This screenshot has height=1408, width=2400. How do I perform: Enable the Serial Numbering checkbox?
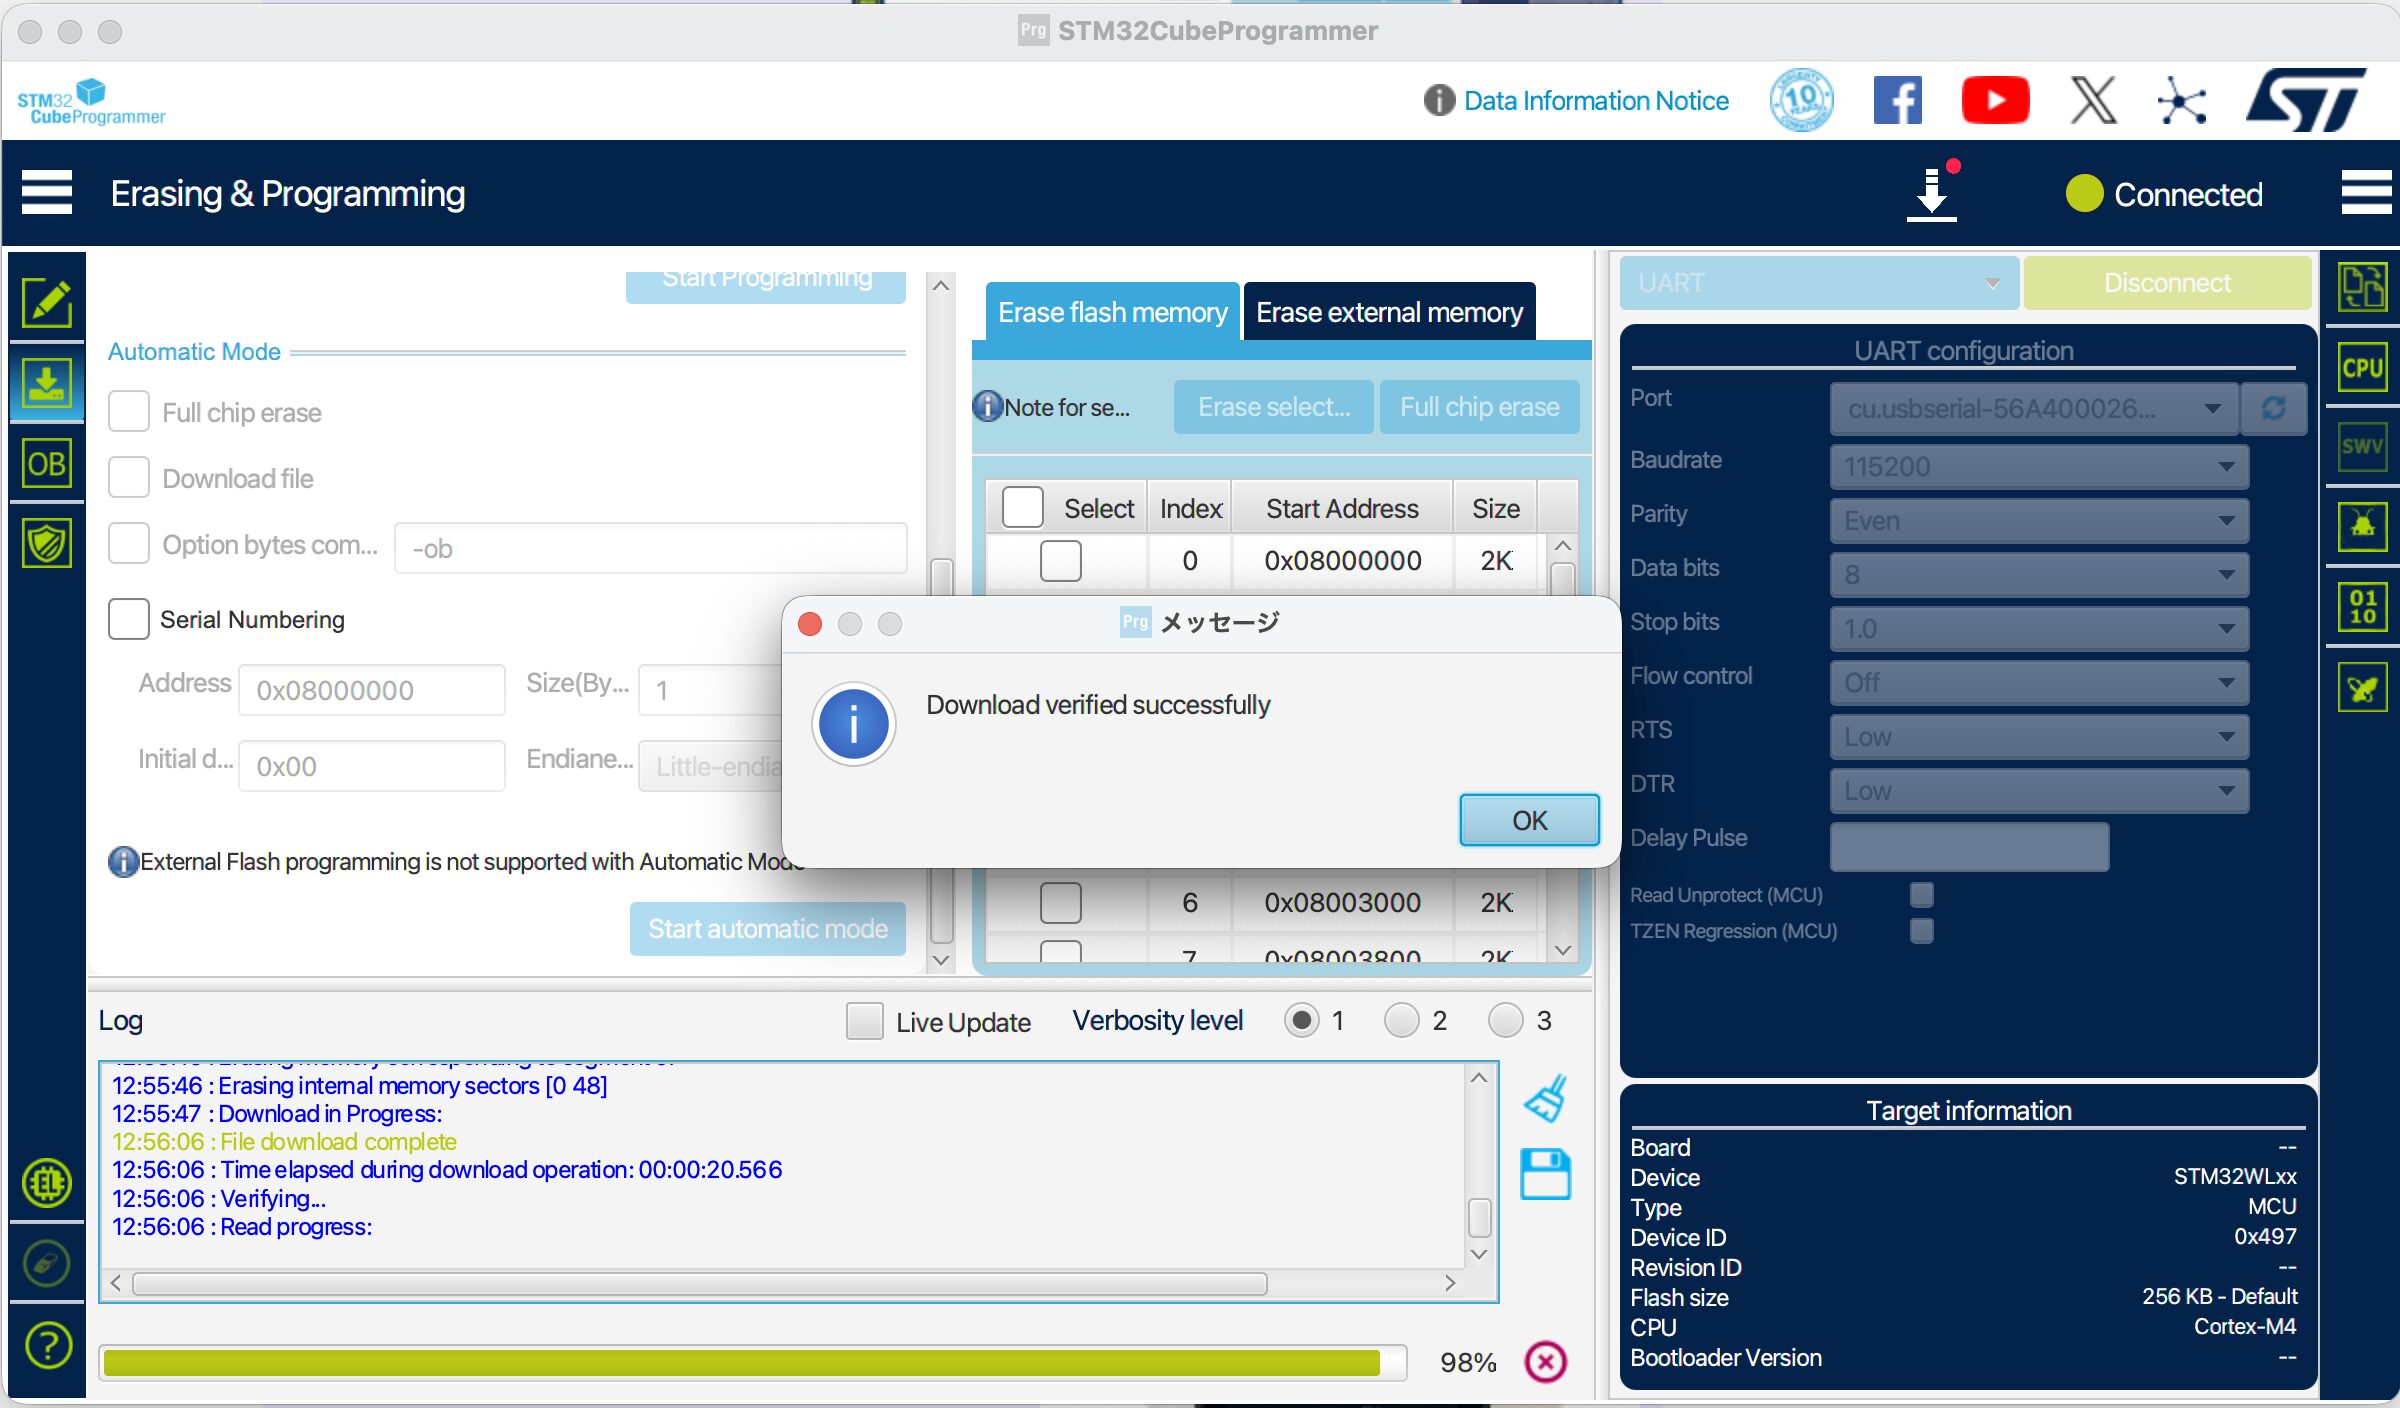(x=129, y=619)
